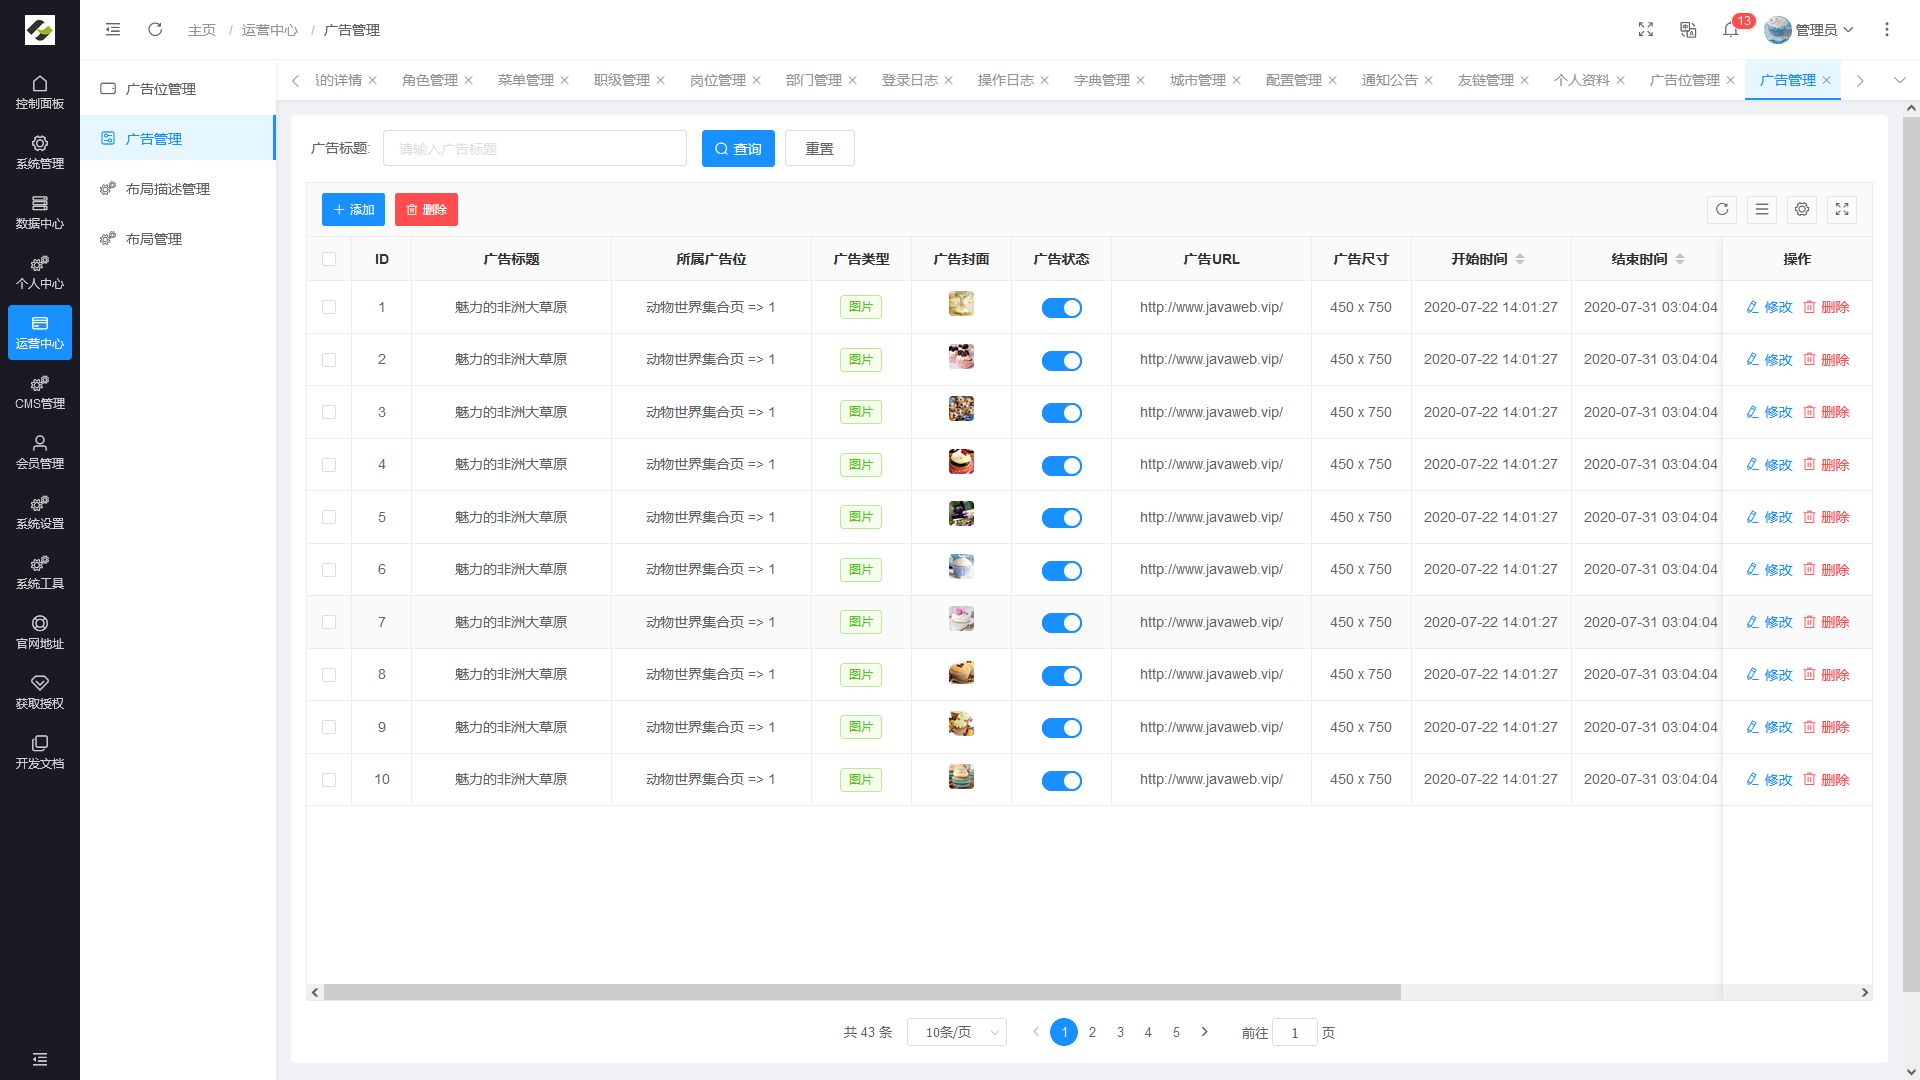Click the notification bell icon
The image size is (1920, 1080).
(x=1730, y=30)
